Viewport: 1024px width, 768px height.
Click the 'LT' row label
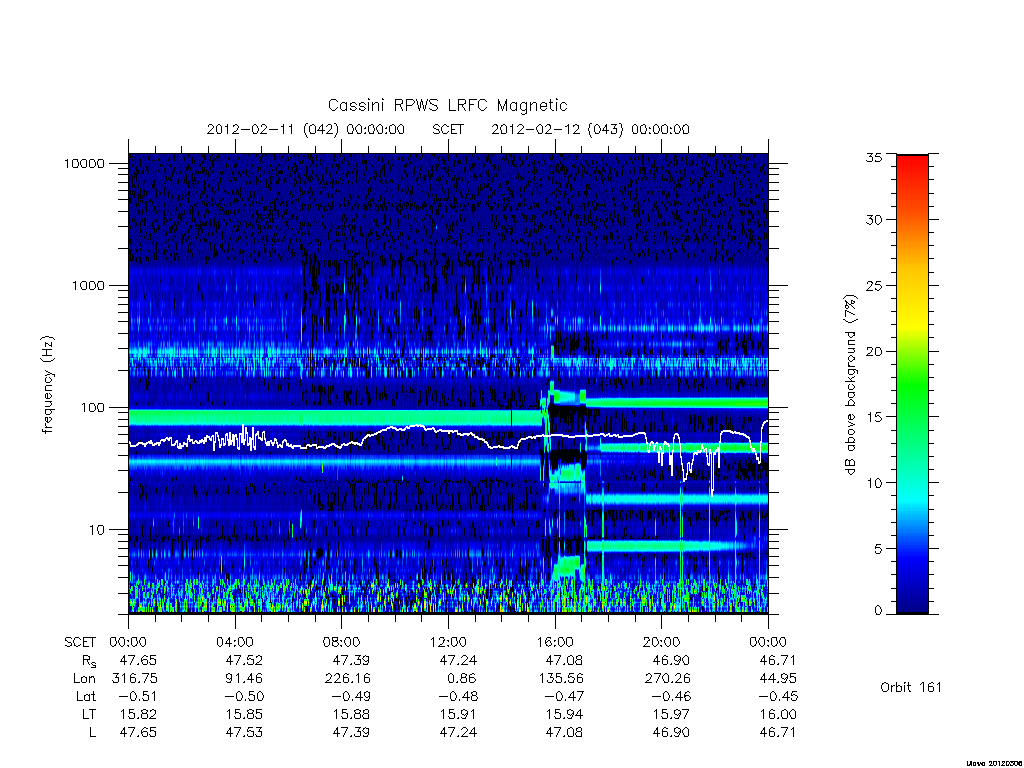point(89,714)
